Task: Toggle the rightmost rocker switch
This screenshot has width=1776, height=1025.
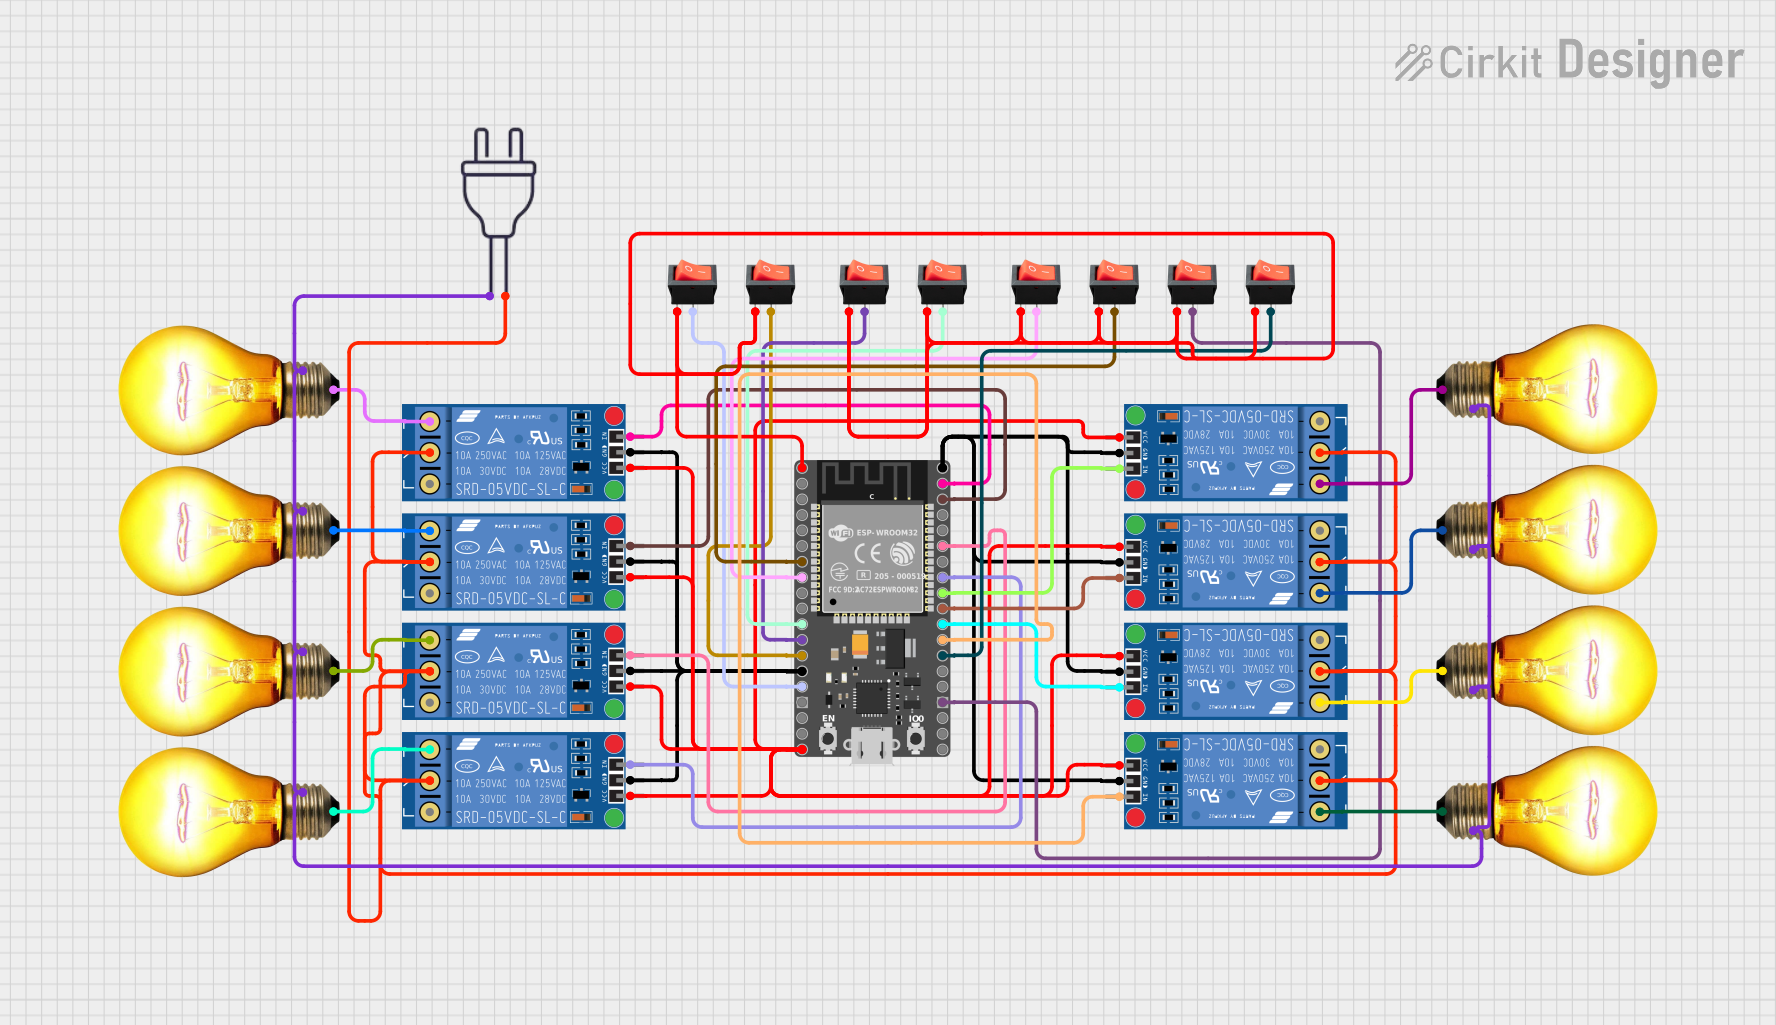Action: click(x=1270, y=283)
